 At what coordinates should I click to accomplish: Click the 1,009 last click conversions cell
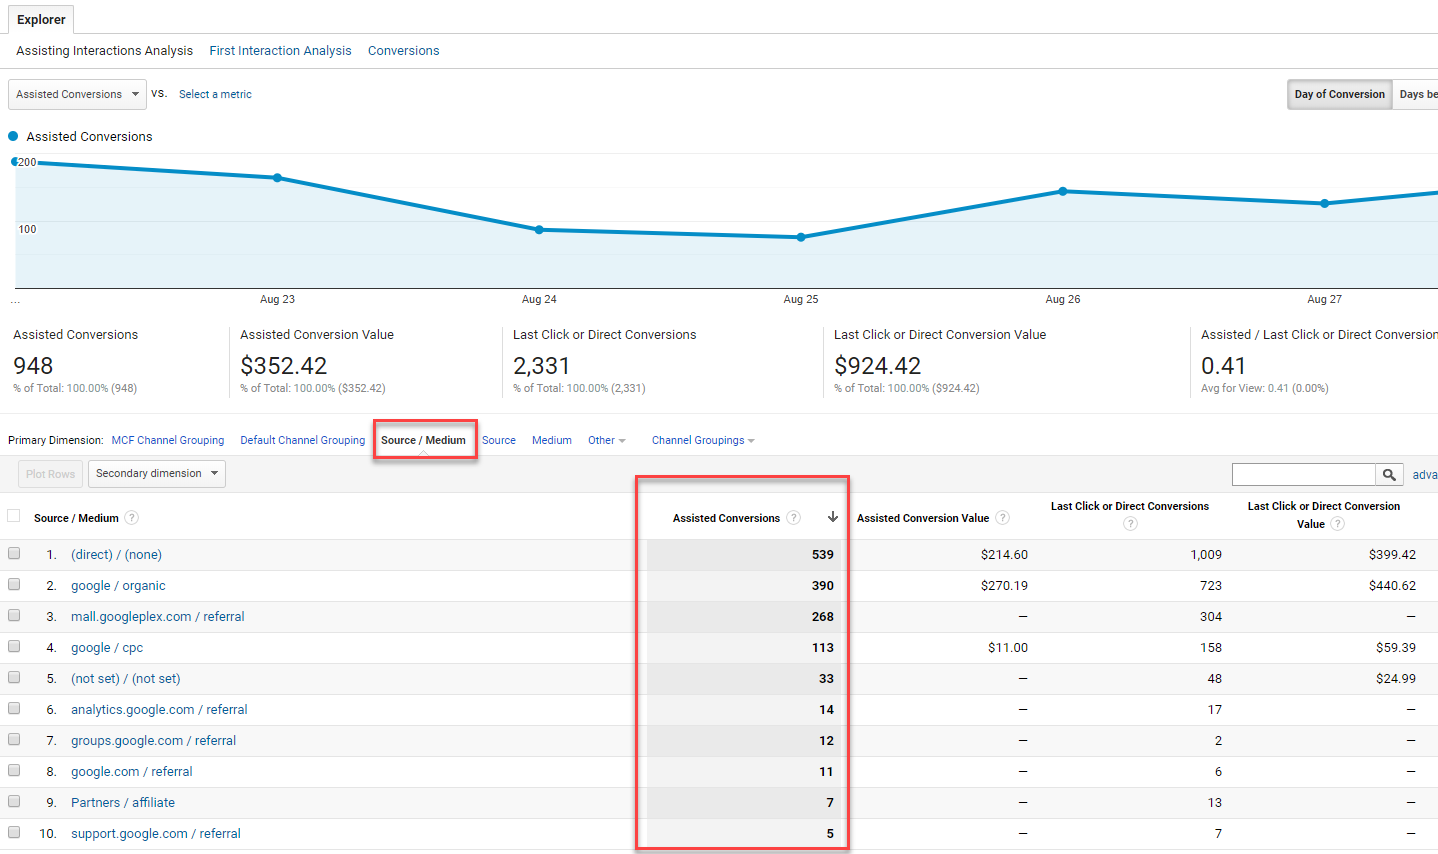pyautogui.click(x=1206, y=554)
